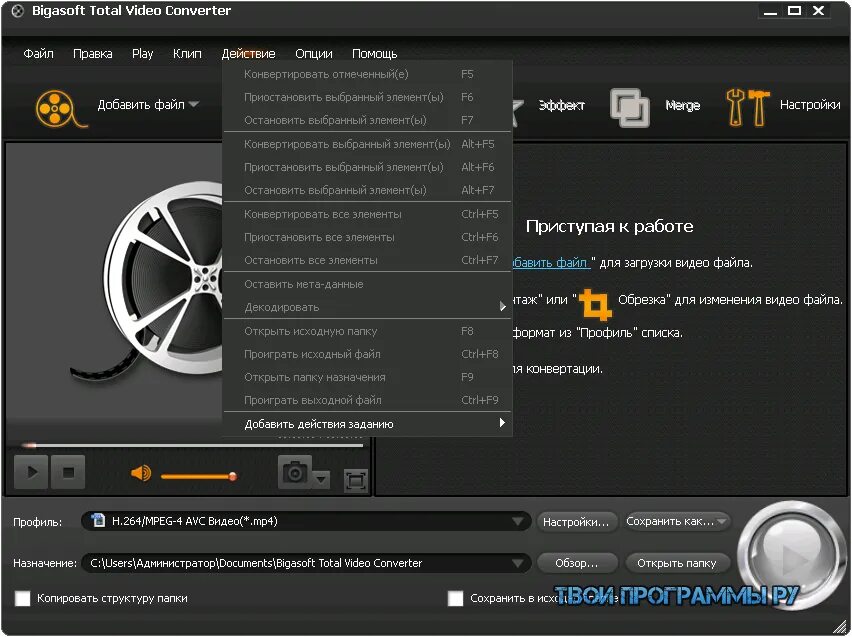Toggle fullscreen preview icon

pyautogui.click(x=355, y=480)
